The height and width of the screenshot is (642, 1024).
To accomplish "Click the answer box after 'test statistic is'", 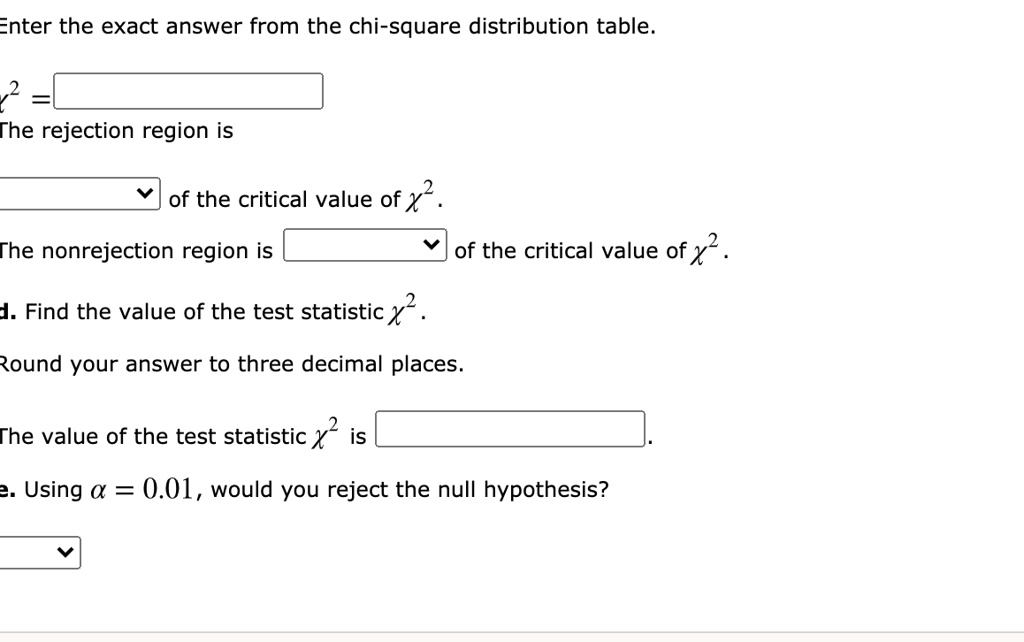I will tap(510, 428).
